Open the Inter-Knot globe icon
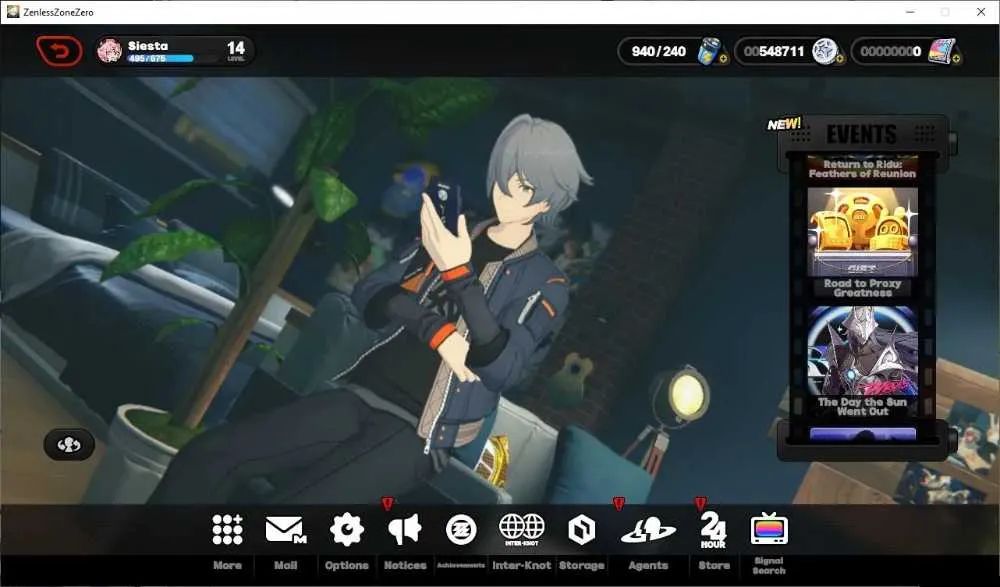 [x=522, y=529]
